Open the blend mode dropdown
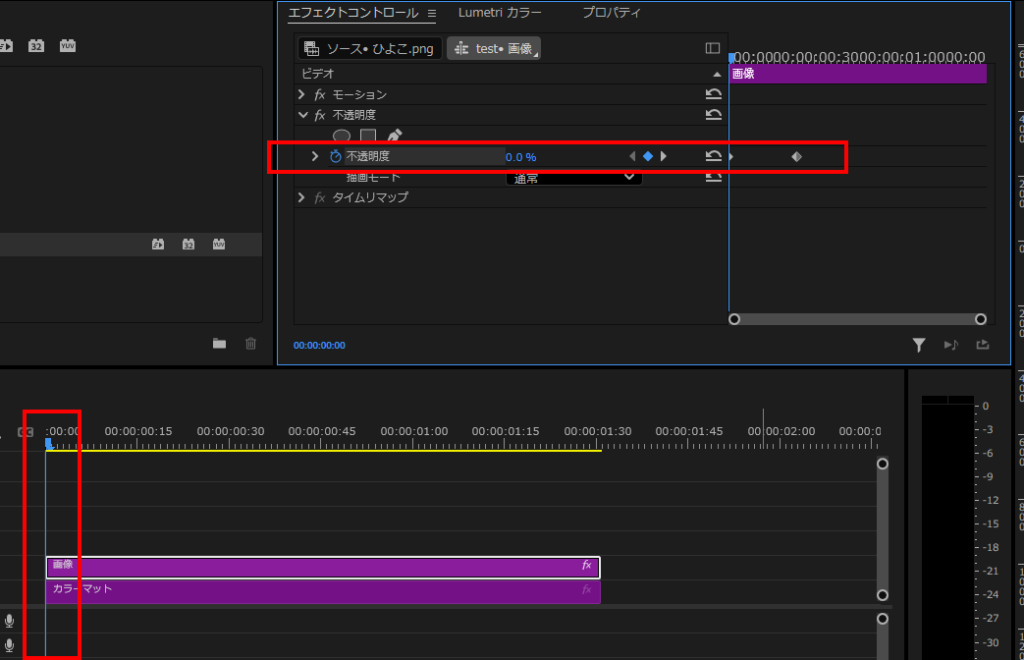 [574, 178]
